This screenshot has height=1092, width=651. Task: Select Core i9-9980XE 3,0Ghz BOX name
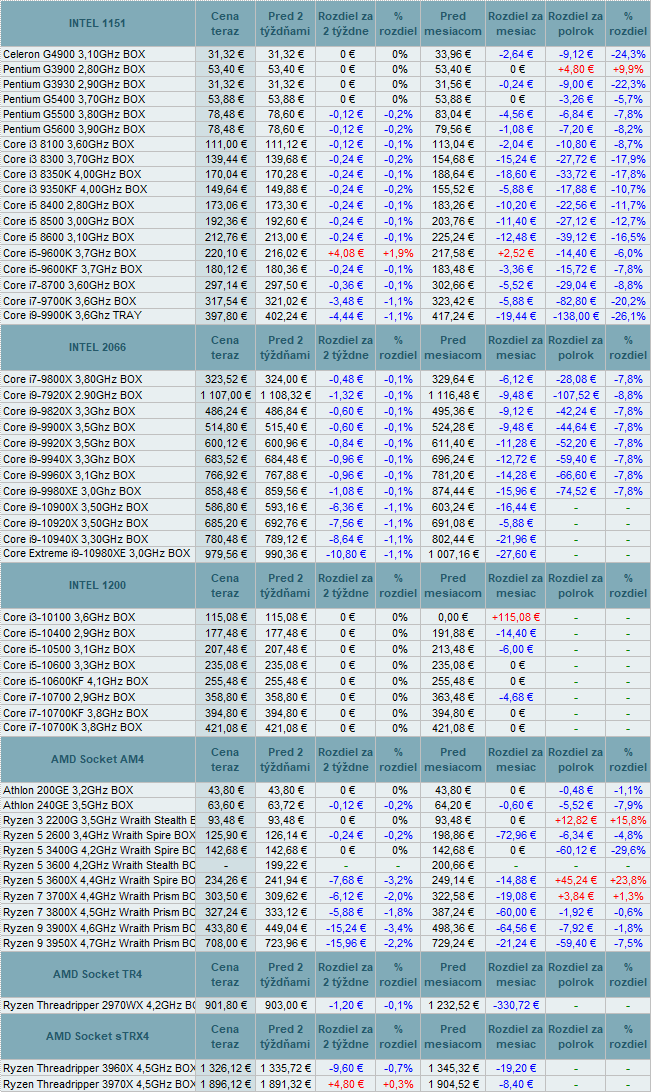click(72, 492)
